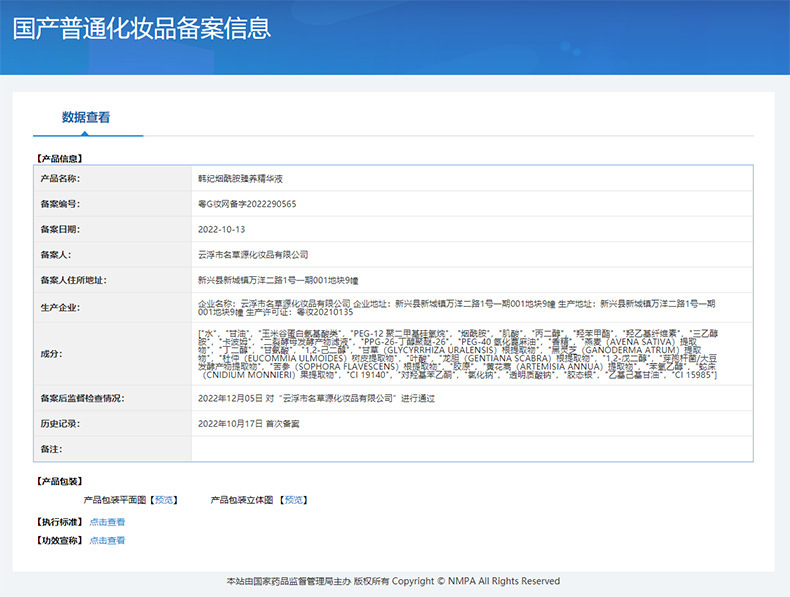This screenshot has width=790, height=597.
Task: Click 预览 link for 产品包装立体图
Action: coord(294,499)
